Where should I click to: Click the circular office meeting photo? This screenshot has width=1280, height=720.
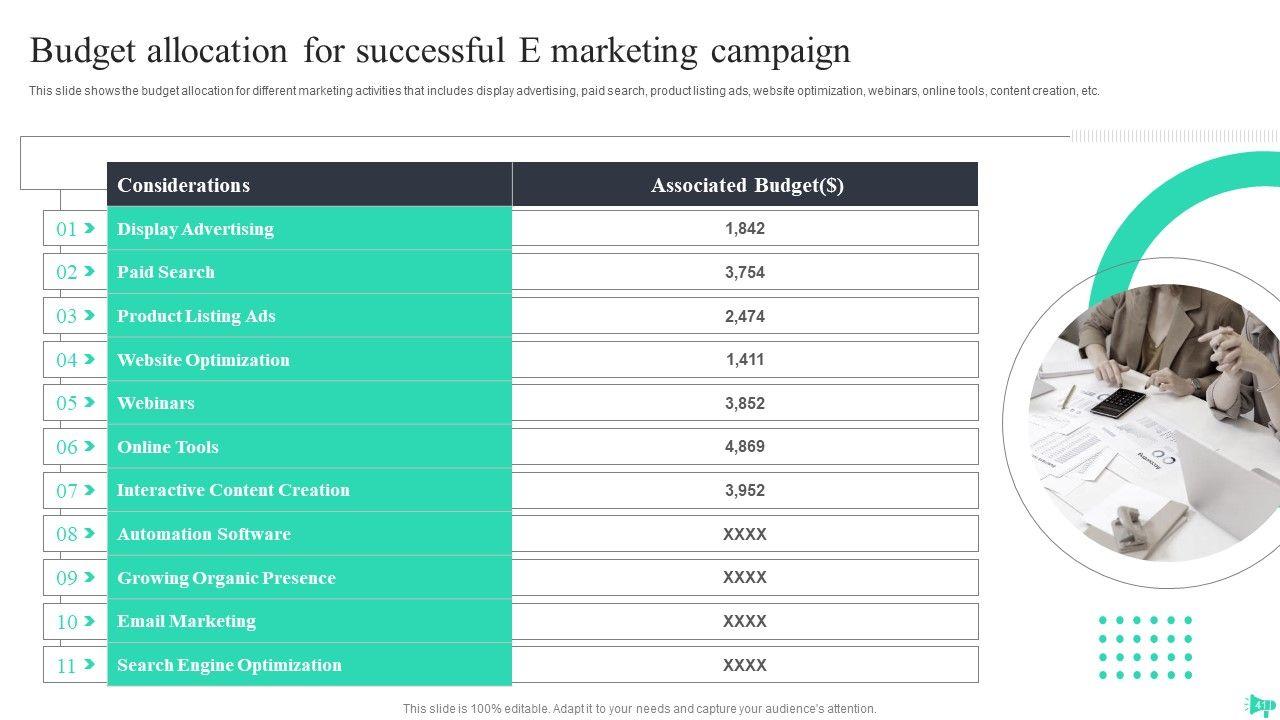pyautogui.click(x=1150, y=425)
